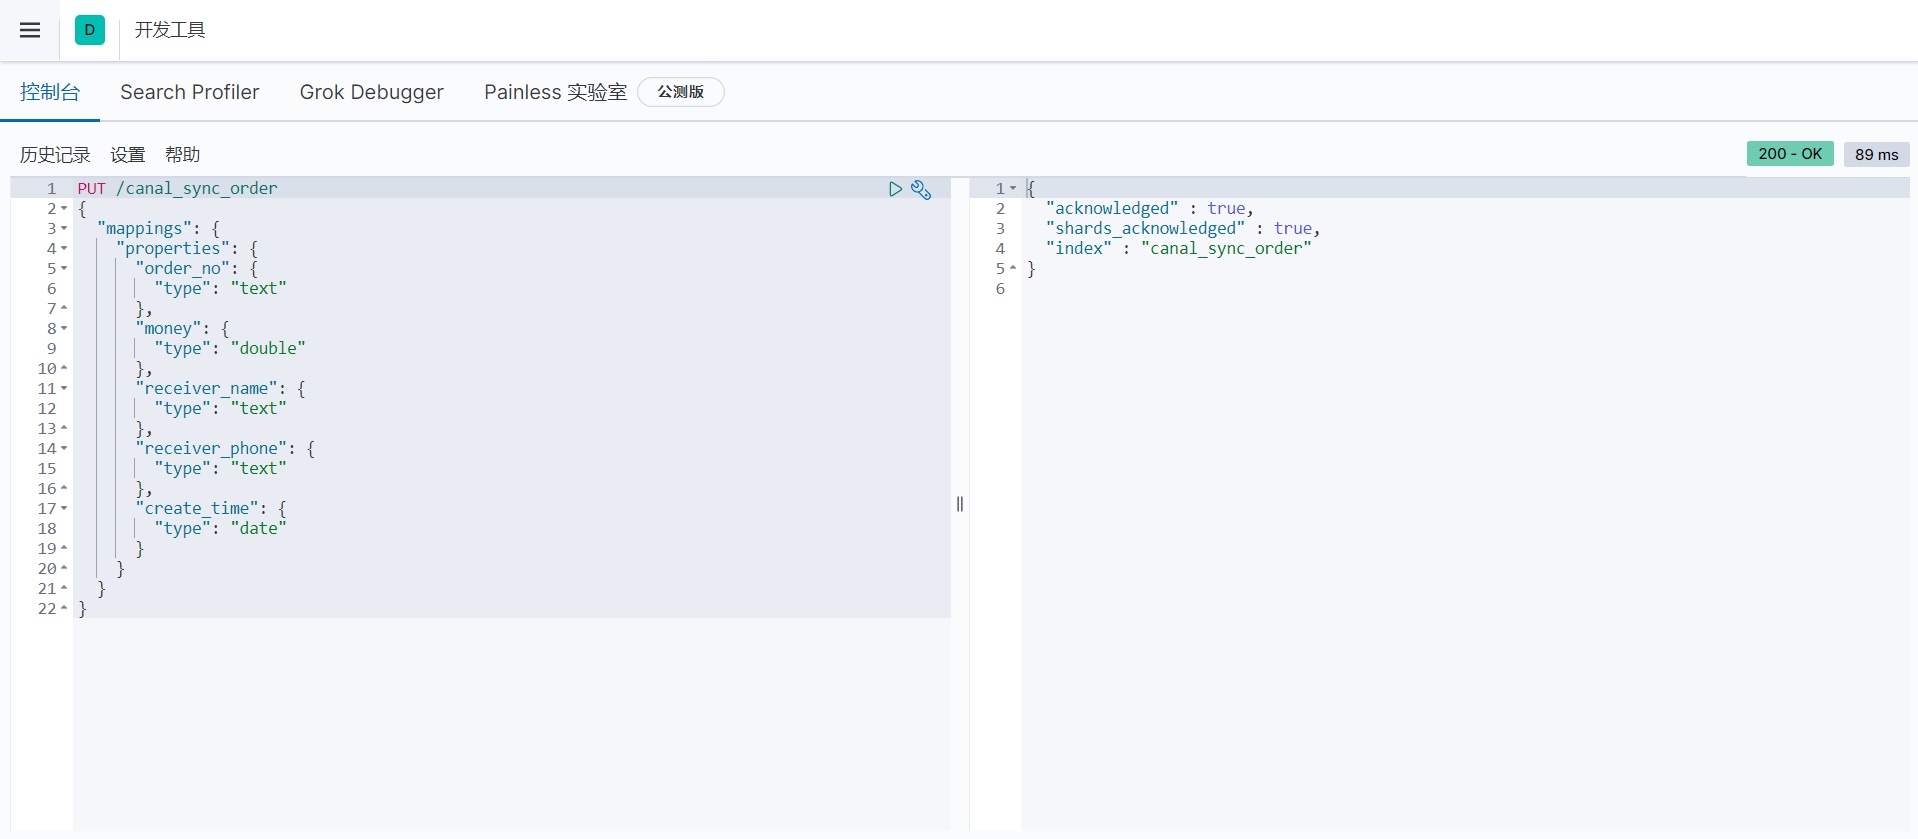
Task: Collapse the root JSON block at line 2
Action: 64,209
